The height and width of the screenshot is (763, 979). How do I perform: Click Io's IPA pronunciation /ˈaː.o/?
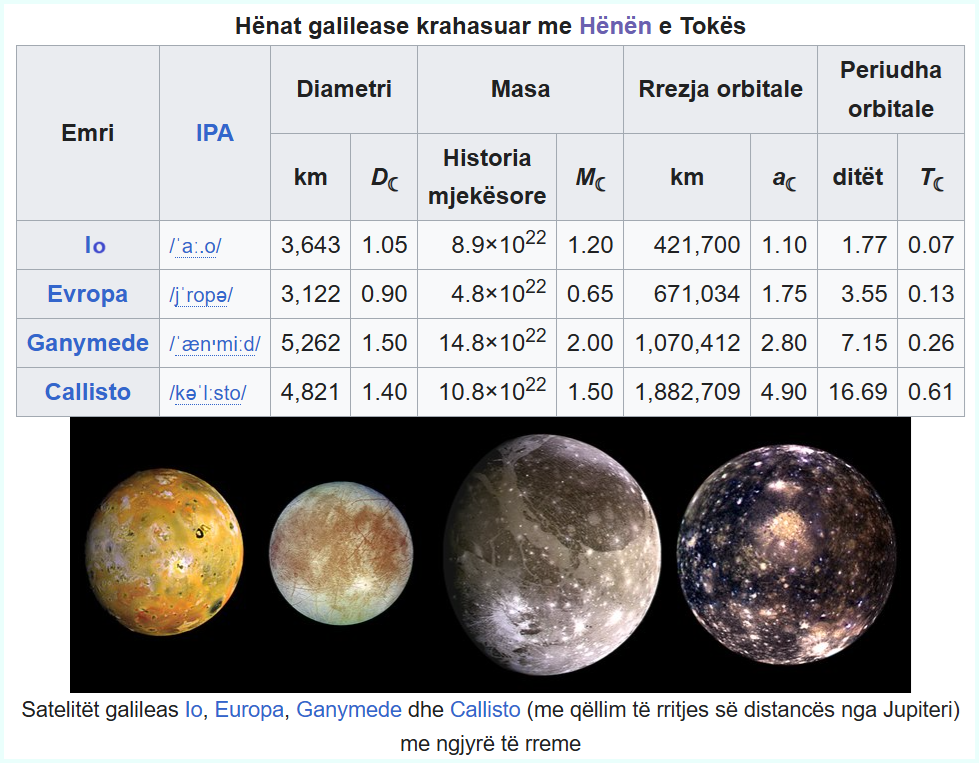tap(195, 246)
